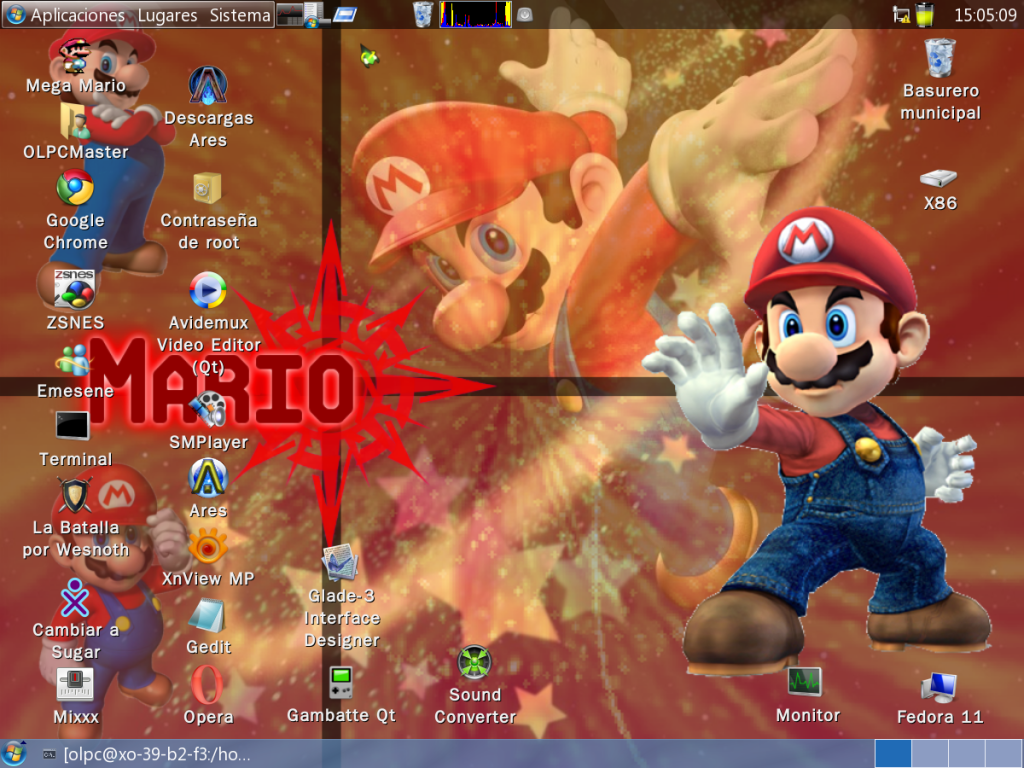Image resolution: width=1024 pixels, height=768 pixels.
Task: Open the Sistema menu
Action: click(x=240, y=14)
